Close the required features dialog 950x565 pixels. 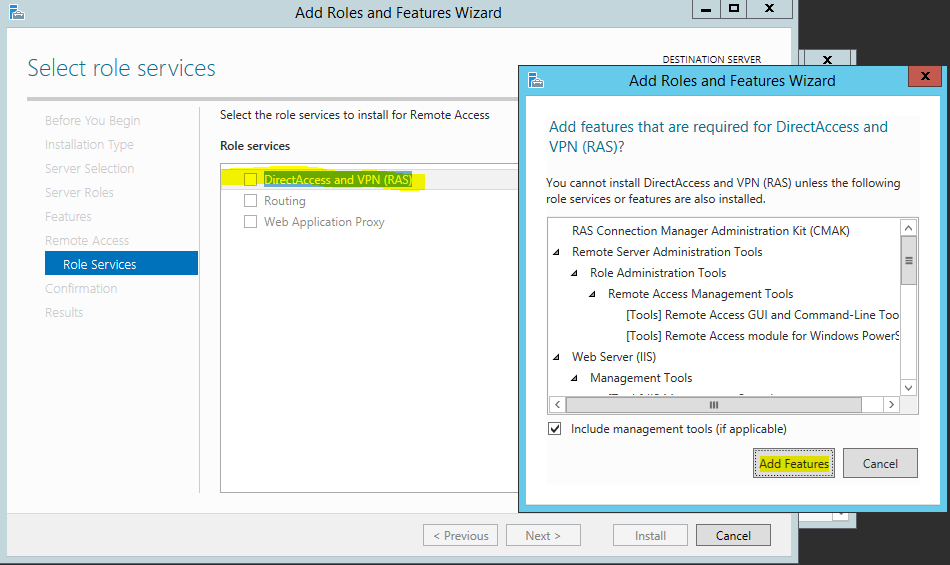(925, 76)
